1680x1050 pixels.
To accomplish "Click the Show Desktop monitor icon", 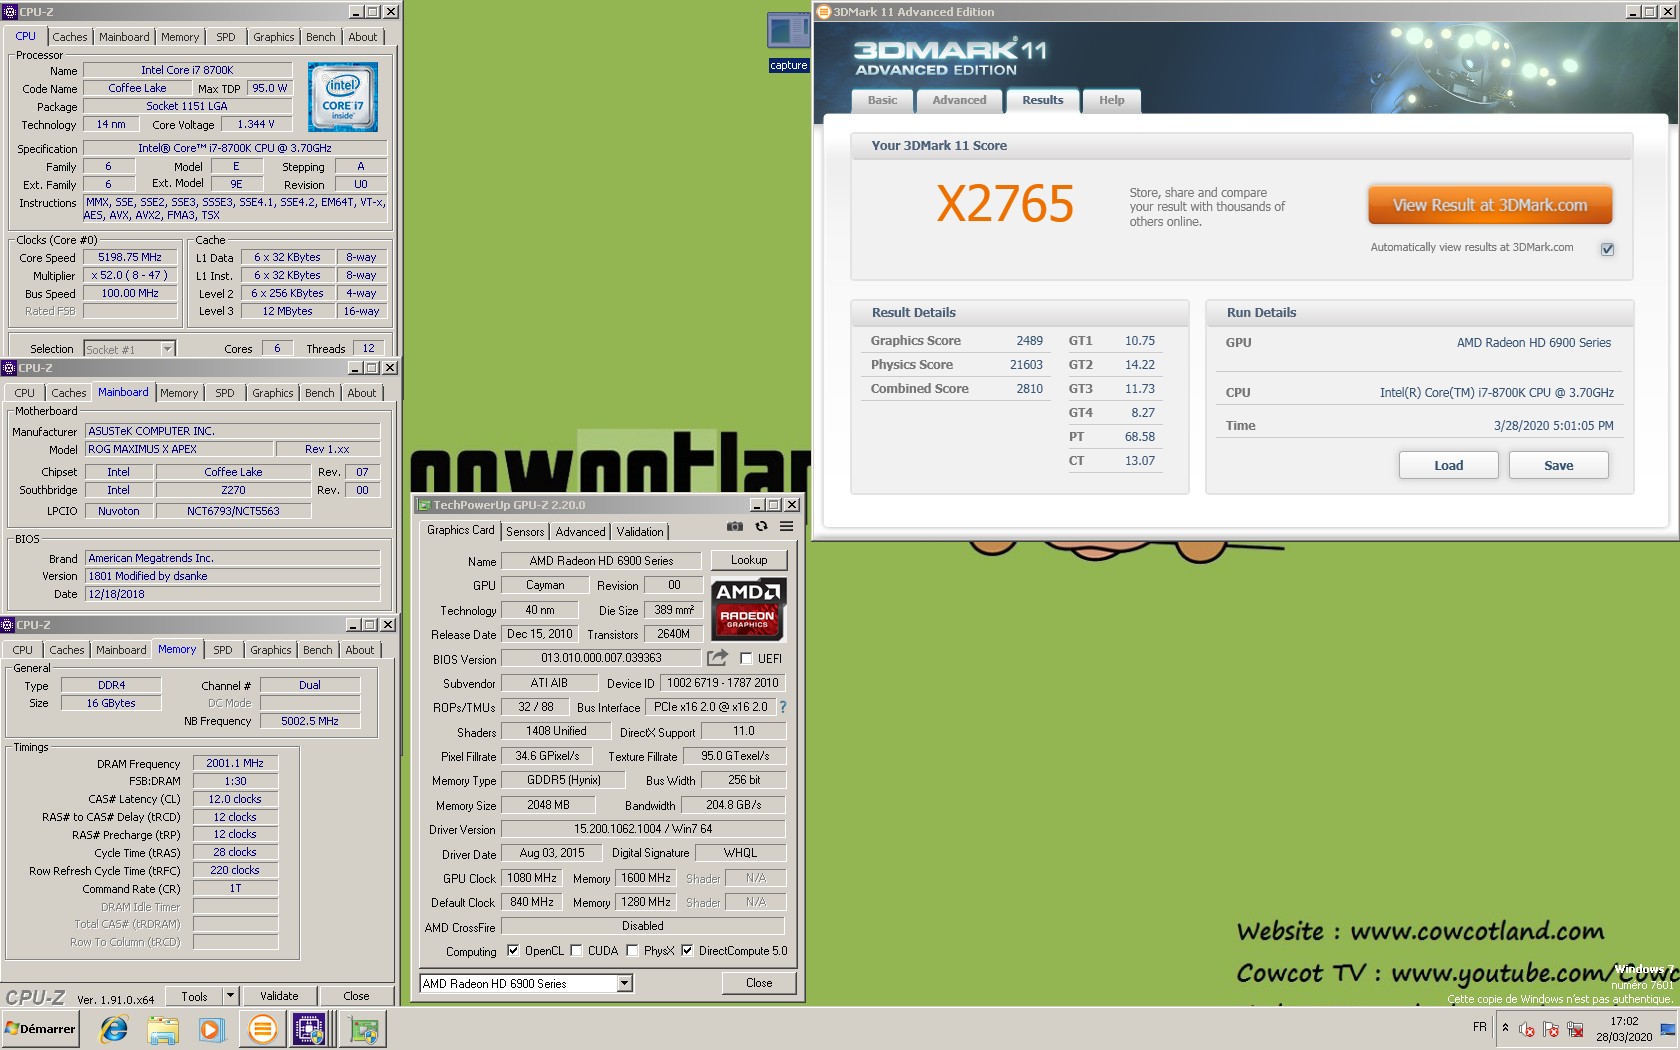I will point(1667,1029).
